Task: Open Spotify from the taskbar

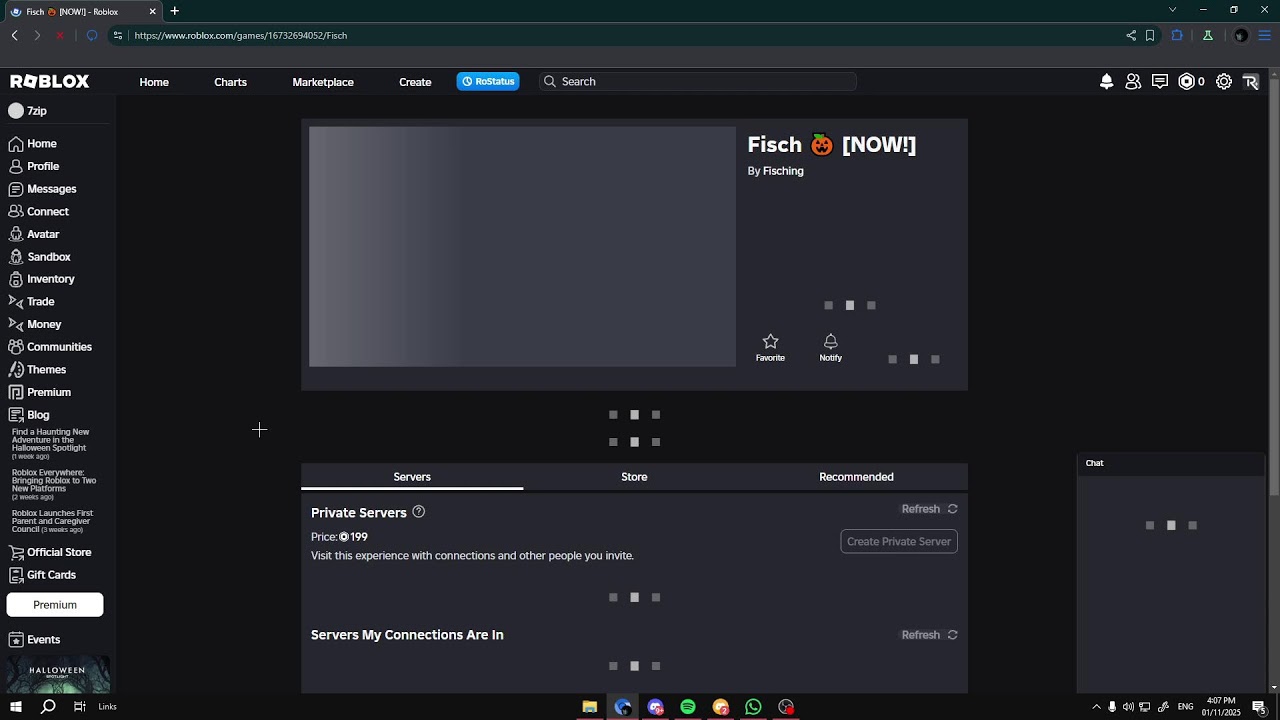Action: tap(688, 707)
